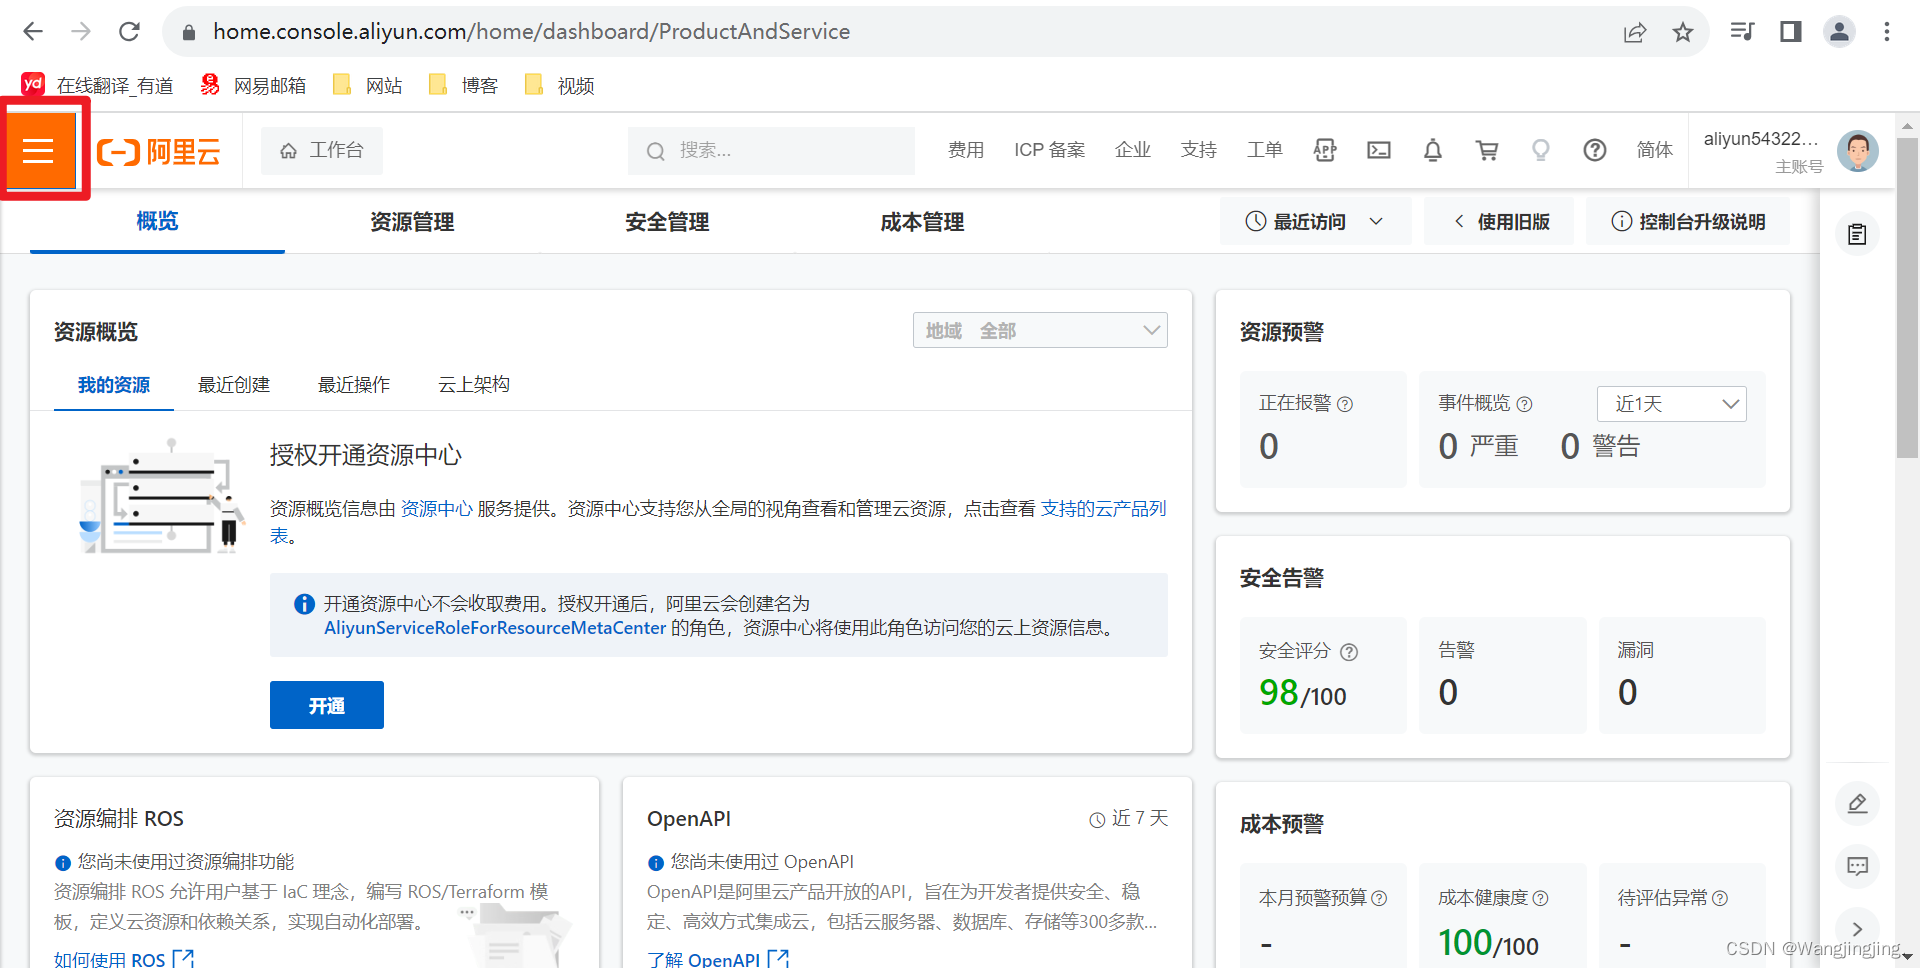Viewport: 1920px width, 968px height.
Task: Open the chat feedback icon in right sidebar
Action: tap(1858, 866)
